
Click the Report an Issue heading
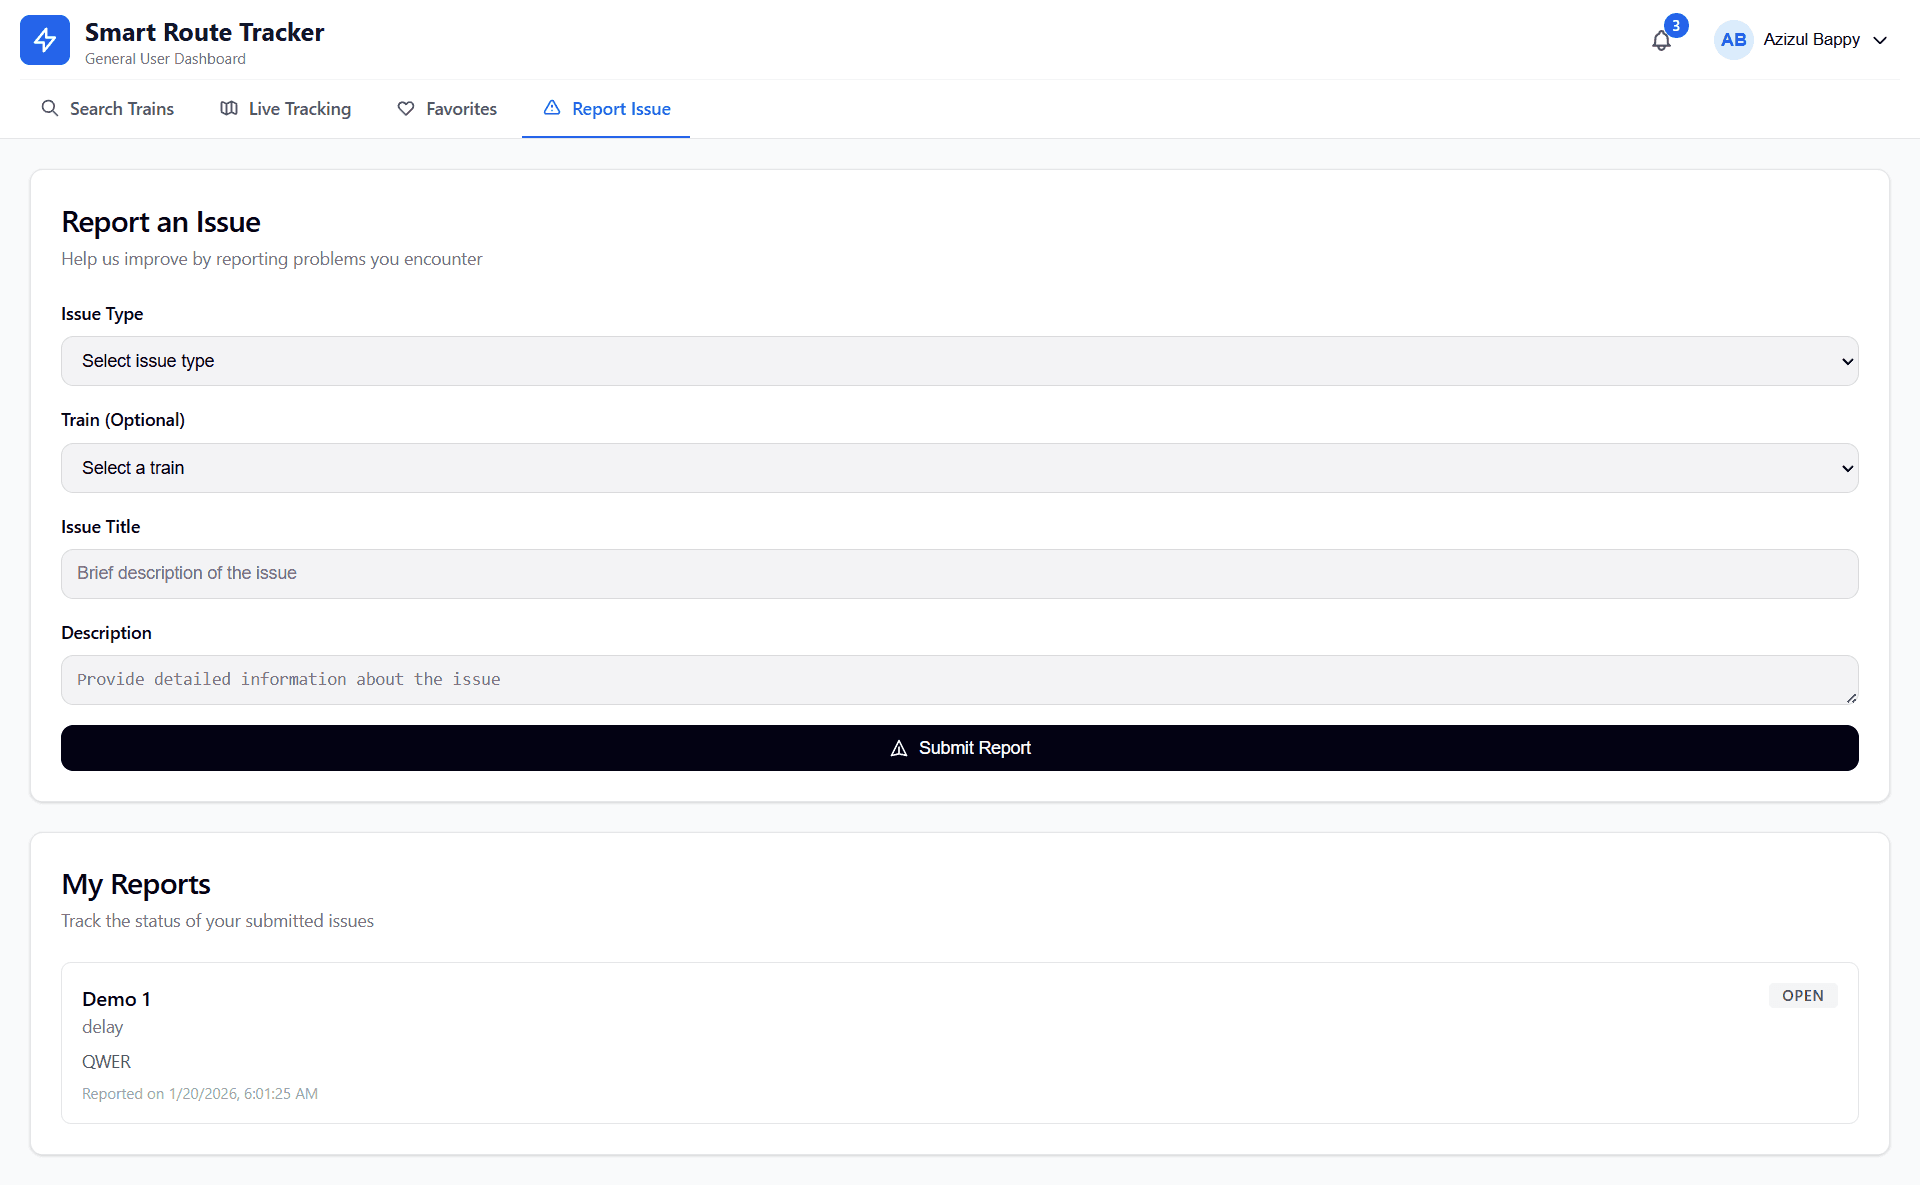[161, 222]
